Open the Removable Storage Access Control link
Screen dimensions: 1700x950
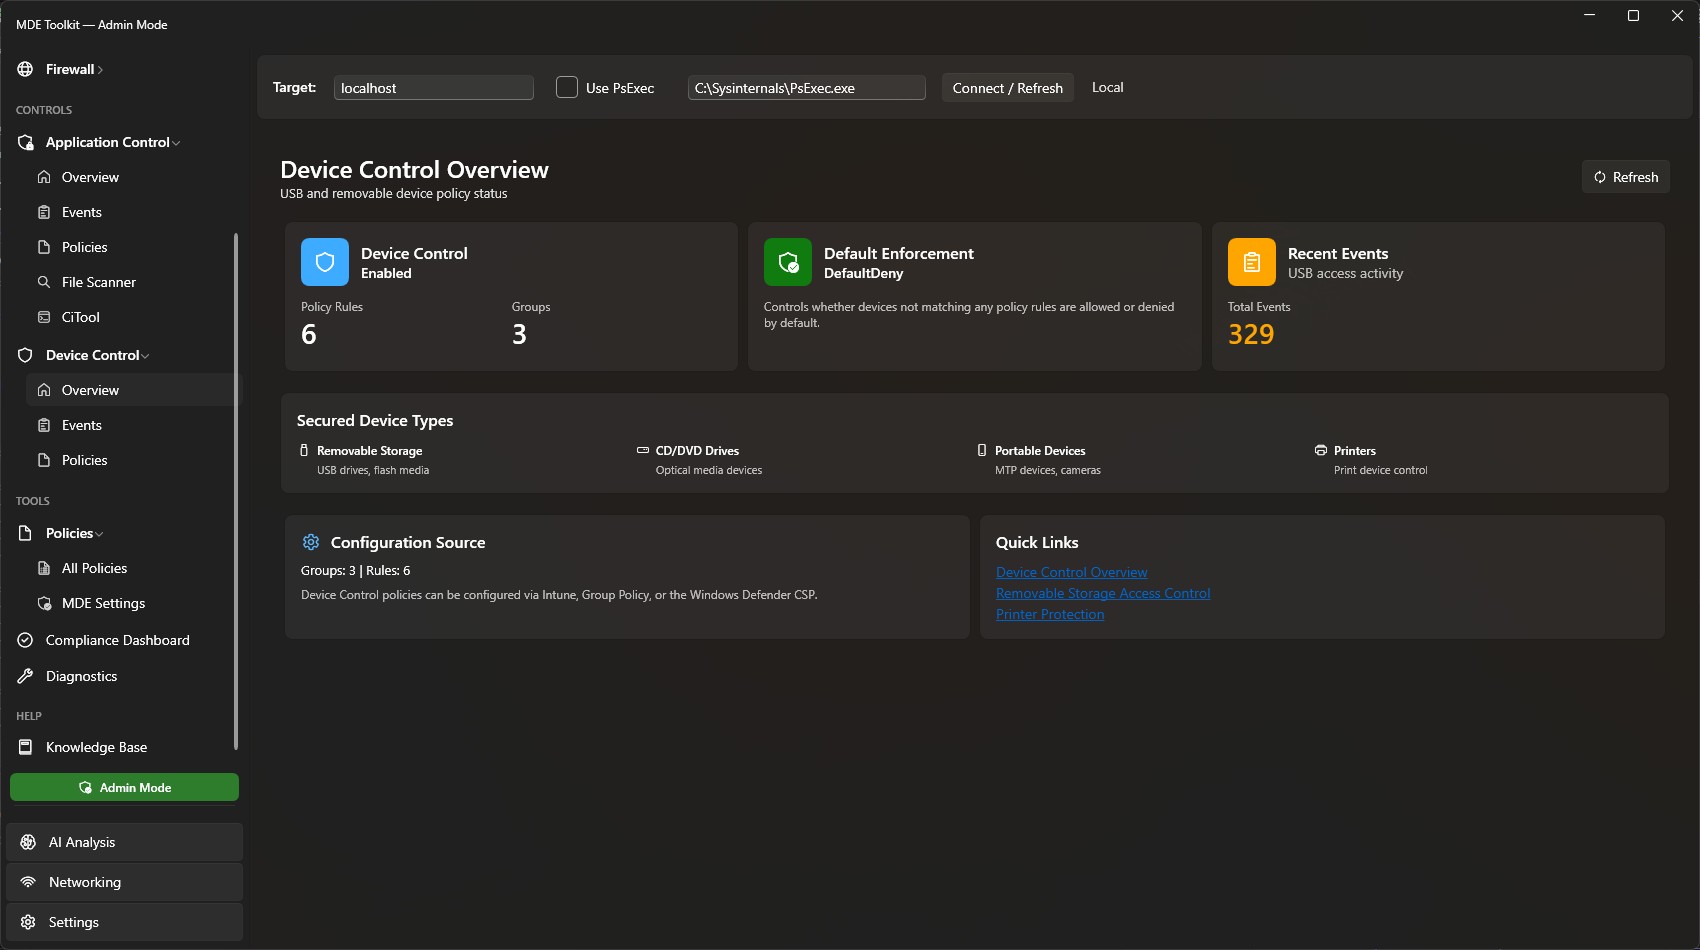pyautogui.click(x=1102, y=593)
